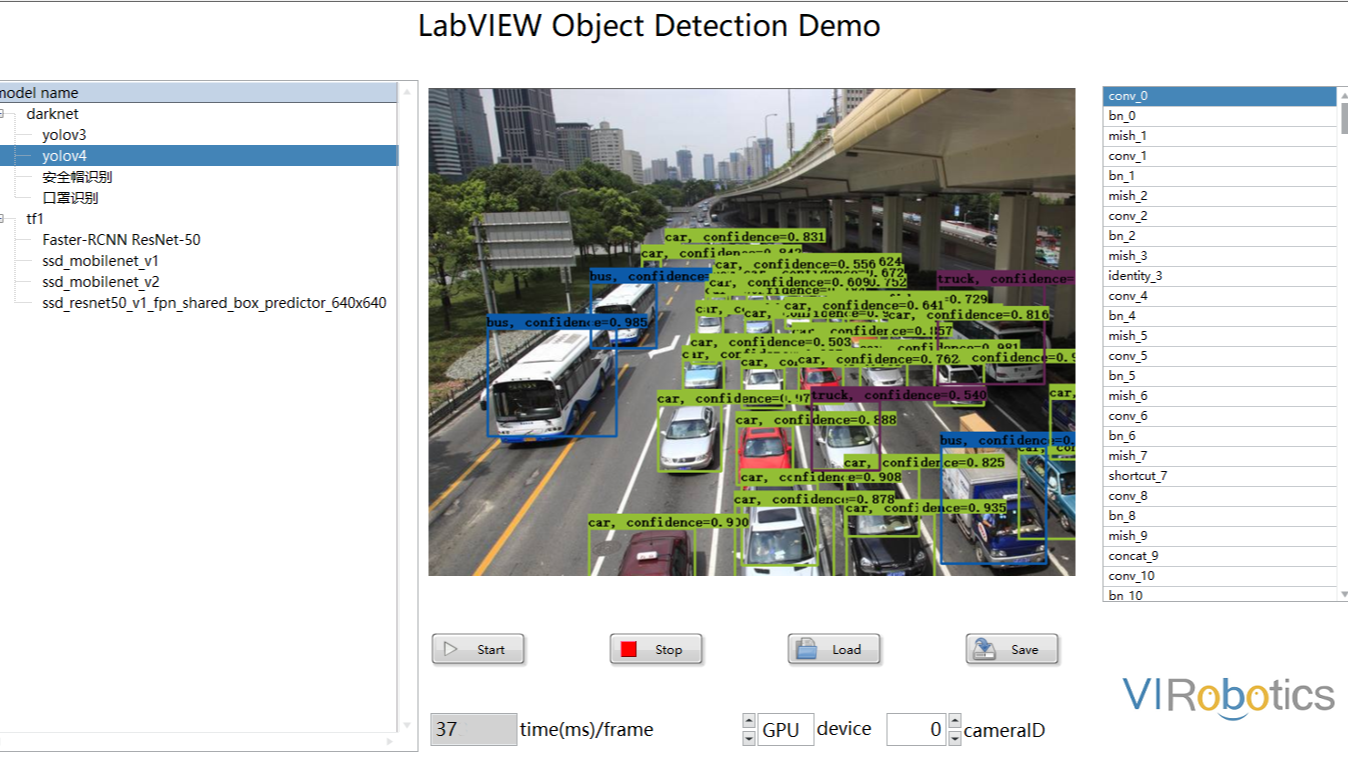This screenshot has width=1348, height=759.
Task: Click the model name column header
Action: click(x=198, y=92)
